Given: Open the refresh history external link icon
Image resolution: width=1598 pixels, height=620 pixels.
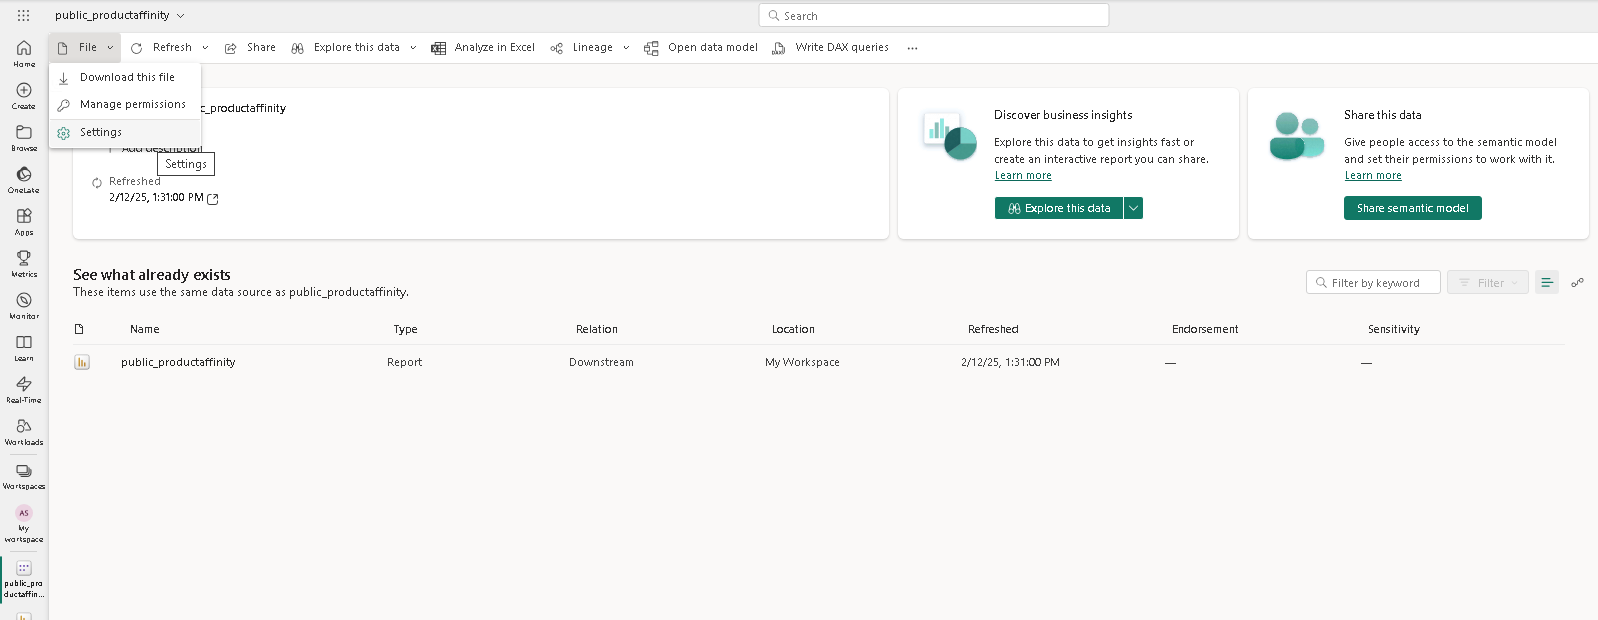Looking at the screenshot, I should coord(212,198).
